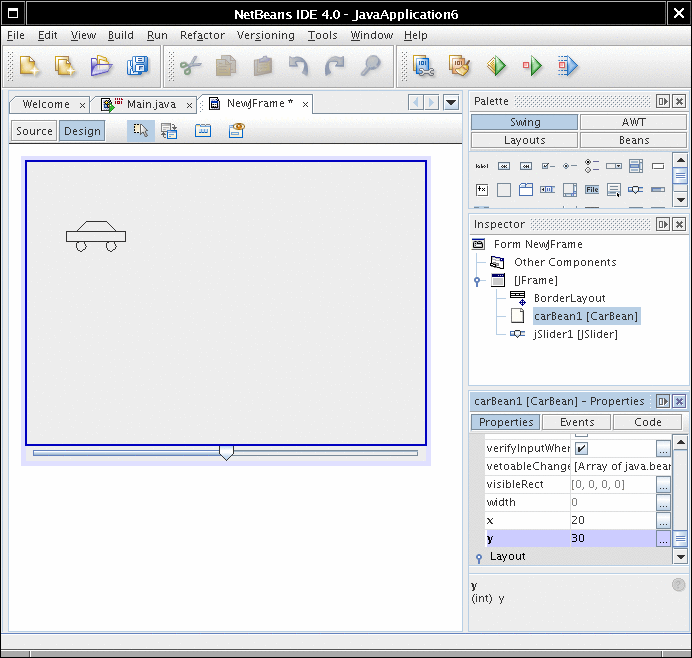The height and width of the screenshot is (658, 692).
Task: Select the AWT palette category
Action: tap(633, 122)
